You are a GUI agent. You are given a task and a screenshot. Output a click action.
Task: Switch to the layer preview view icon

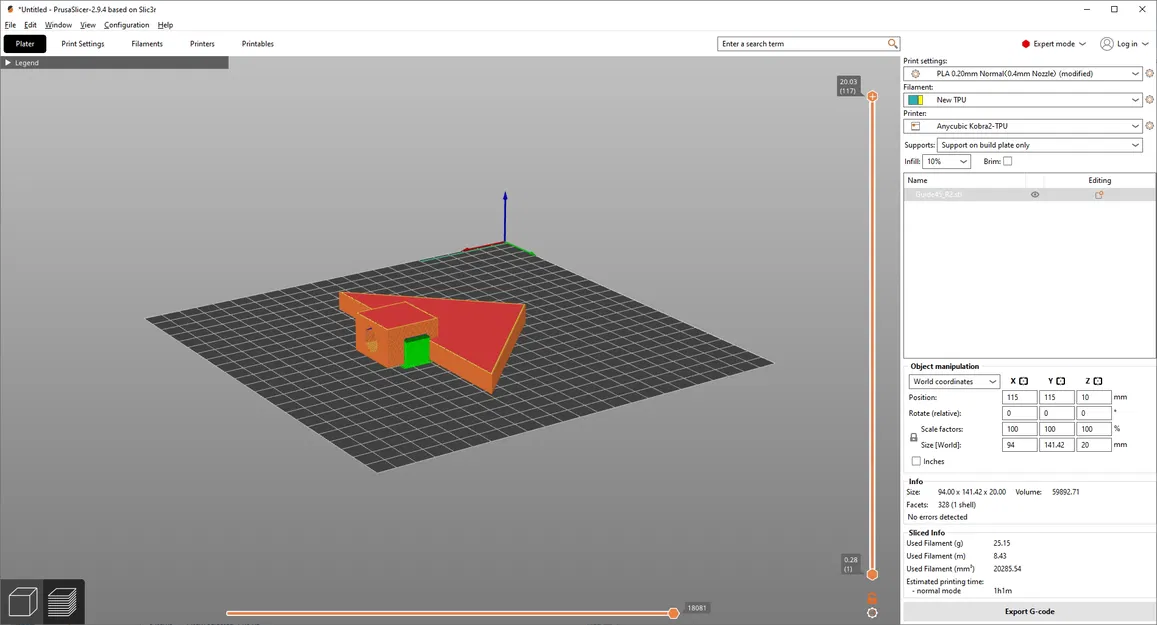pyautogui.click(x=63, y=601)
